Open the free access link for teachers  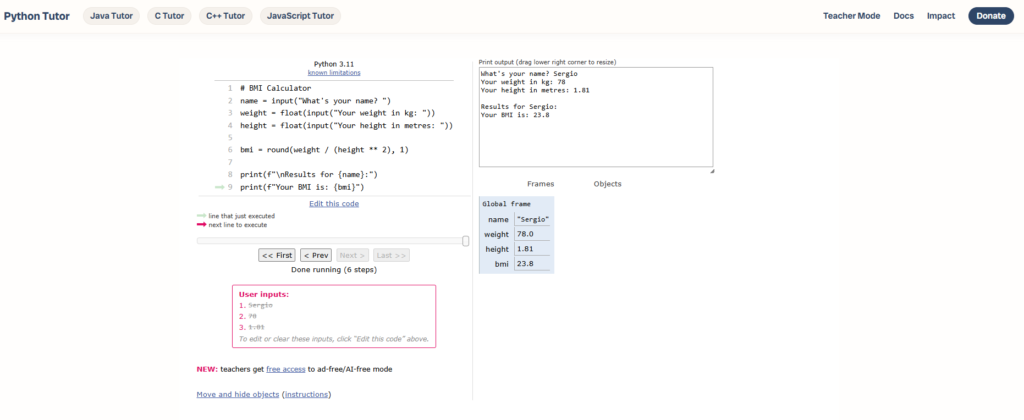[285, 369]
